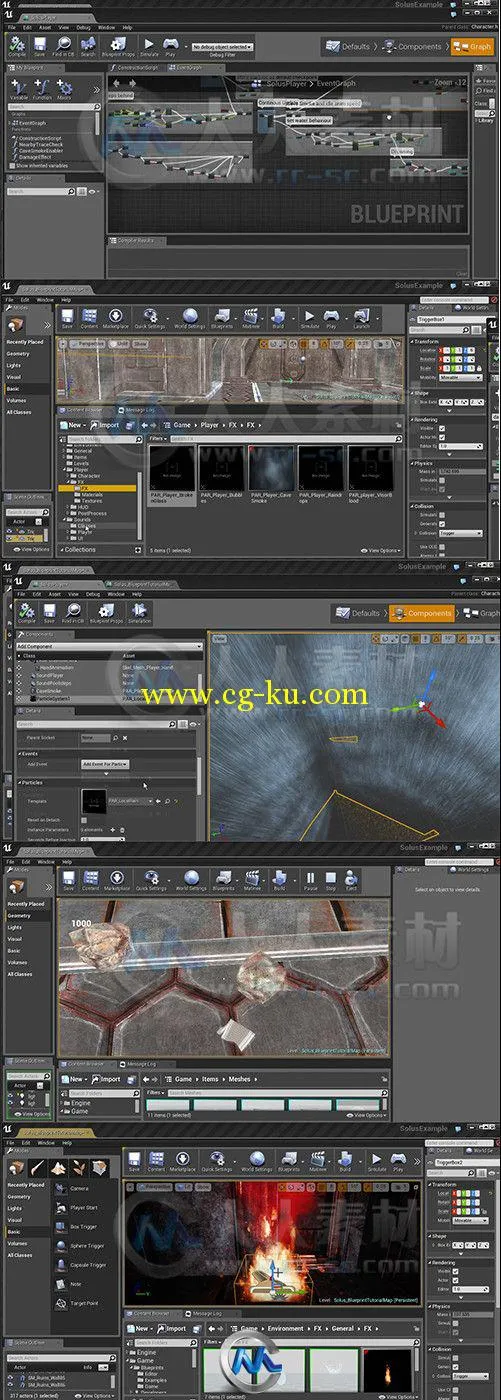Pause the running game in the level editor
The height and width of the screenshot is (1400, 501).
309,880
